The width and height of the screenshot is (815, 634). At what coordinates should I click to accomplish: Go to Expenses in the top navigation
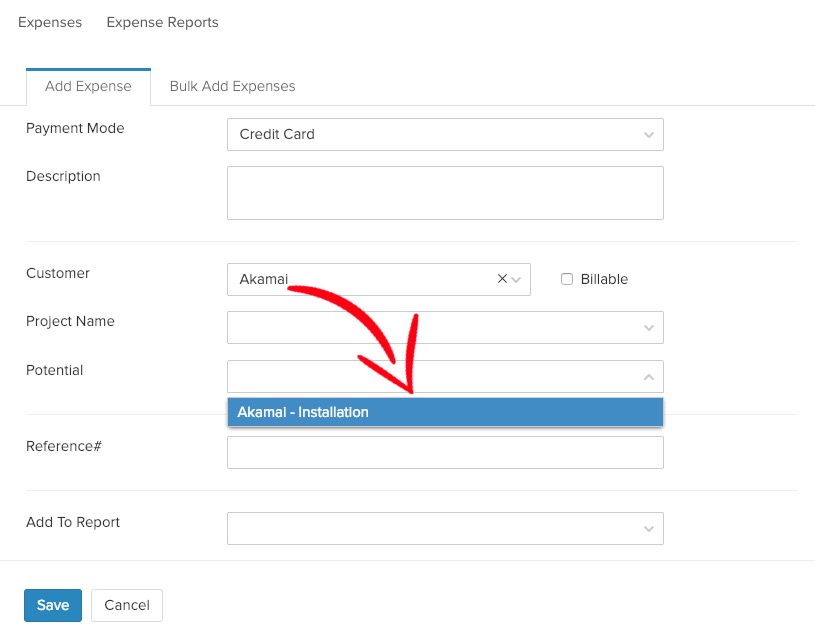coord(50,22)
